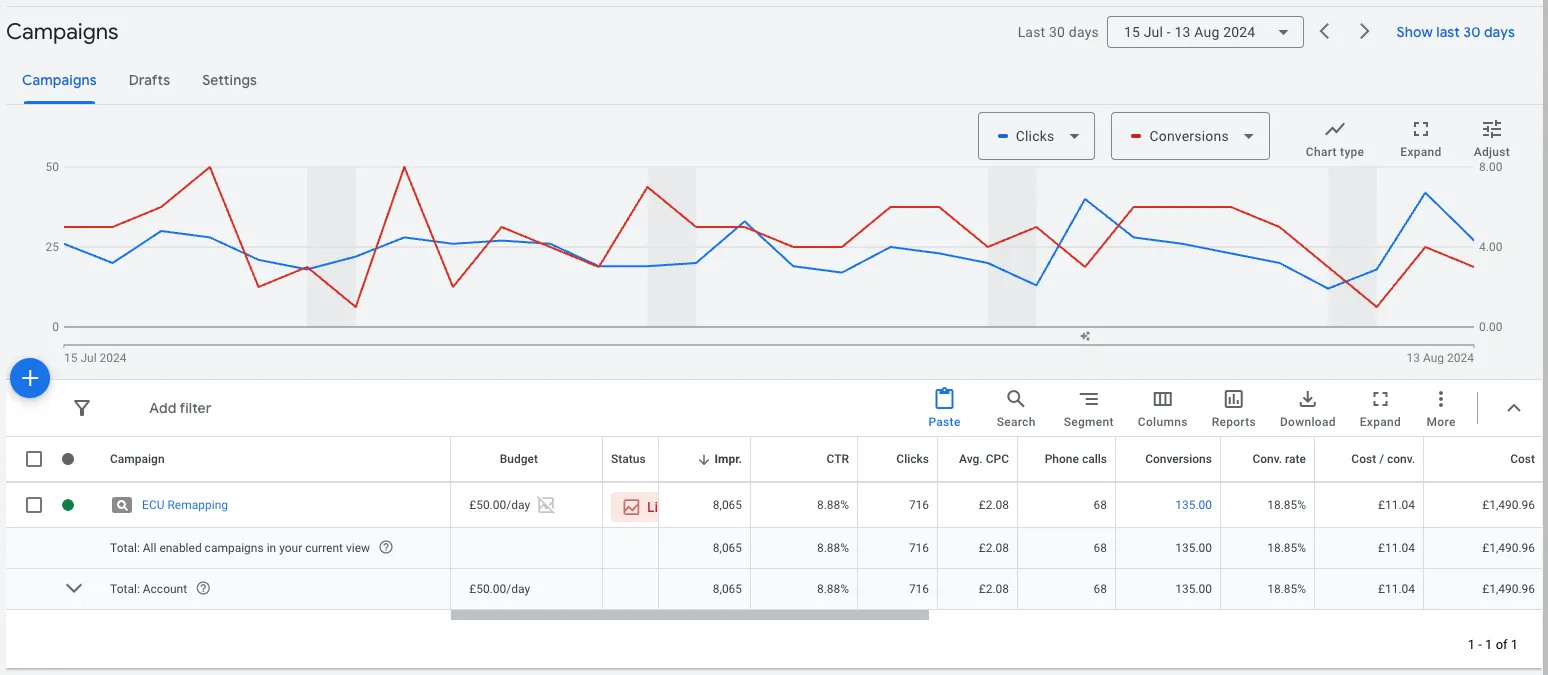
Task: Download the campaign table data
Action: pyautogui.click(x=1307, y=400)
